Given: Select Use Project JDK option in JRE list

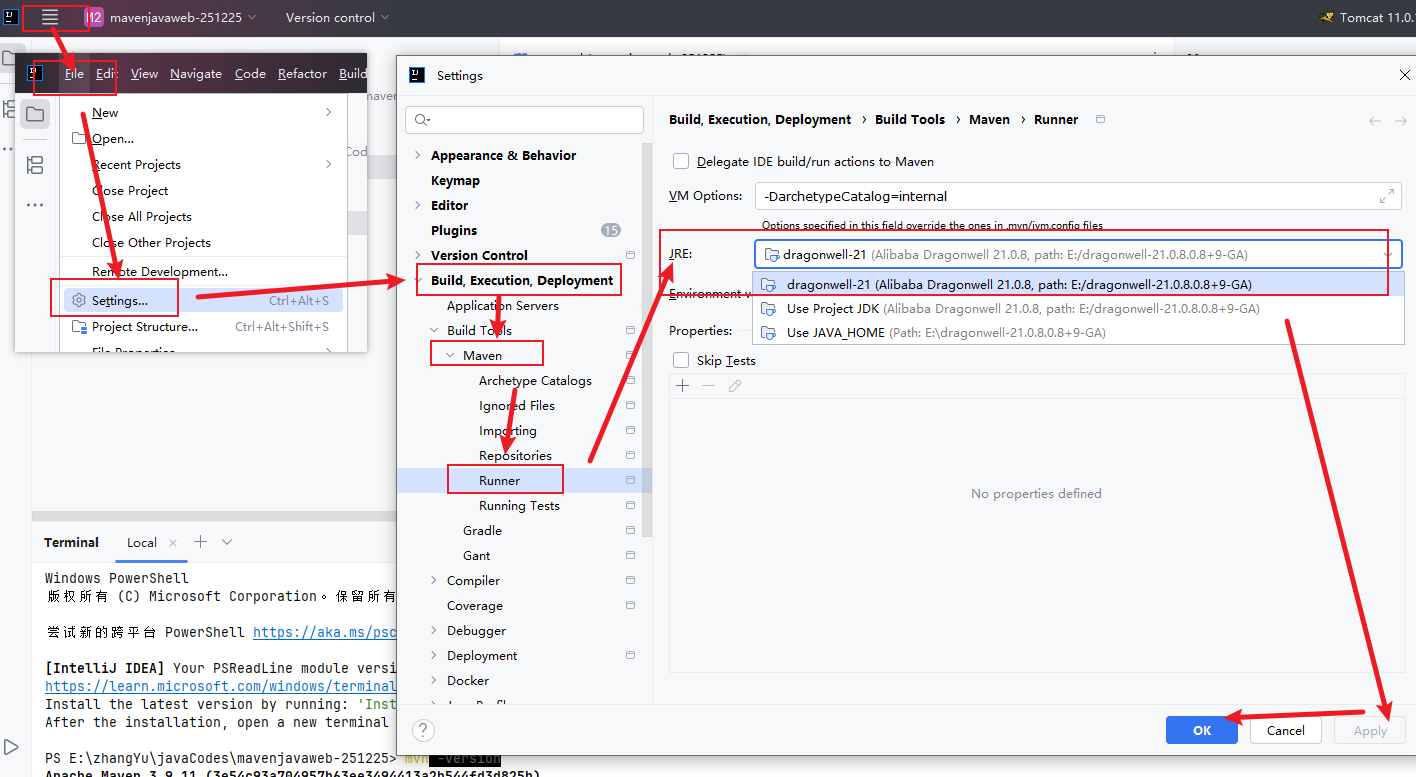Looking at the screenshot, I should coord(1078,308).
